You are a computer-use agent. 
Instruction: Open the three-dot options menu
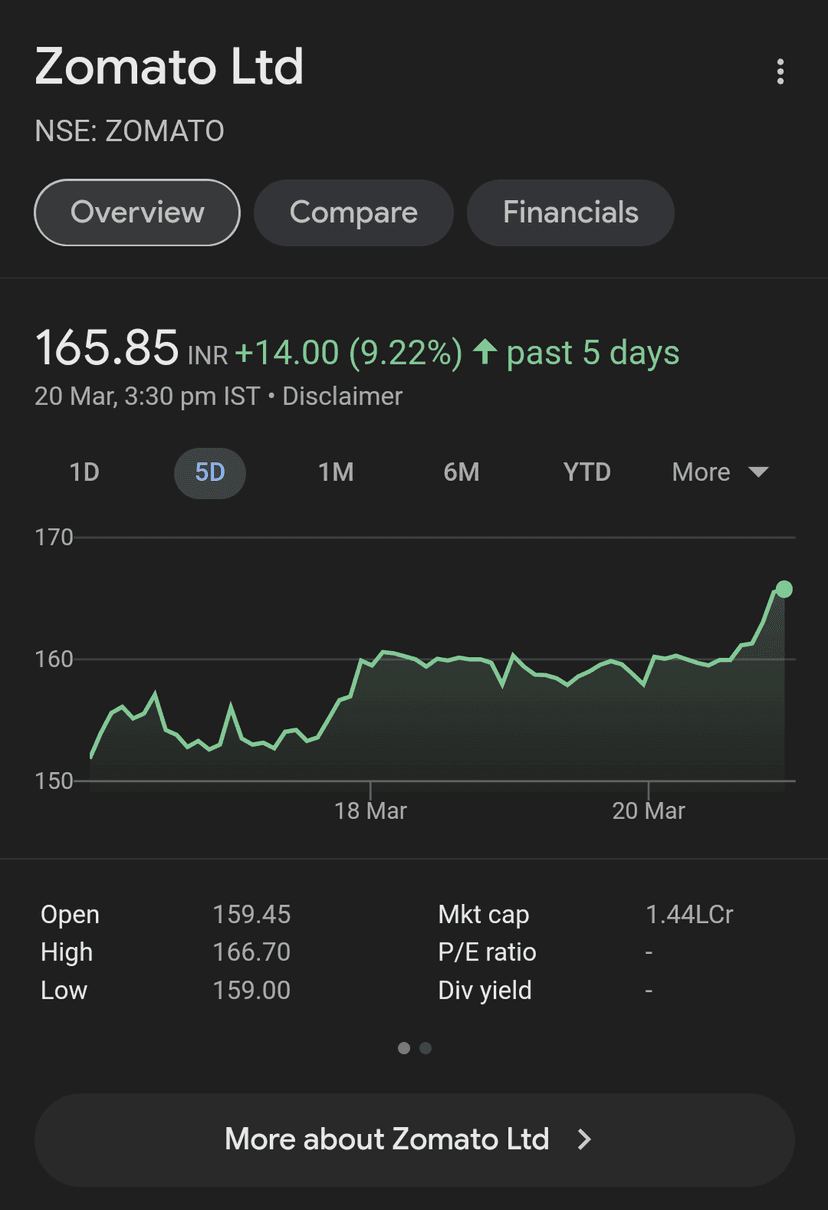780,72
